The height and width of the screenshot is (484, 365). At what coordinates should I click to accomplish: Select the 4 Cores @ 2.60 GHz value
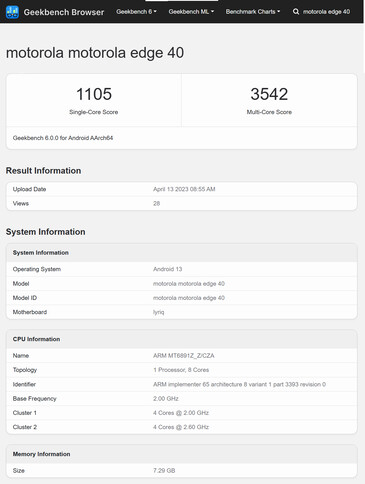[181, 427]
